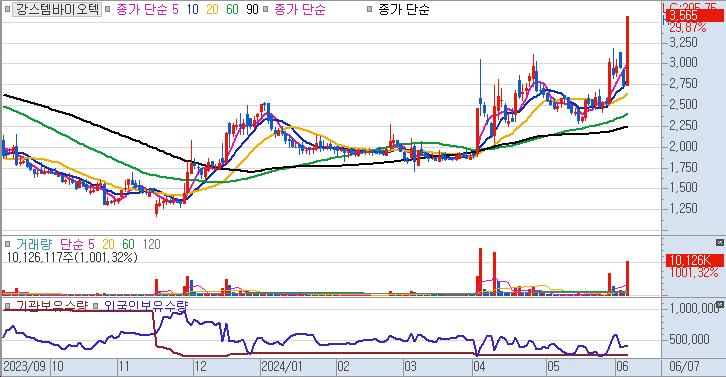Screen dimensions: 726x377
Task: Click the 외국인보유수량 legend label
Action: tap(146, 306)
